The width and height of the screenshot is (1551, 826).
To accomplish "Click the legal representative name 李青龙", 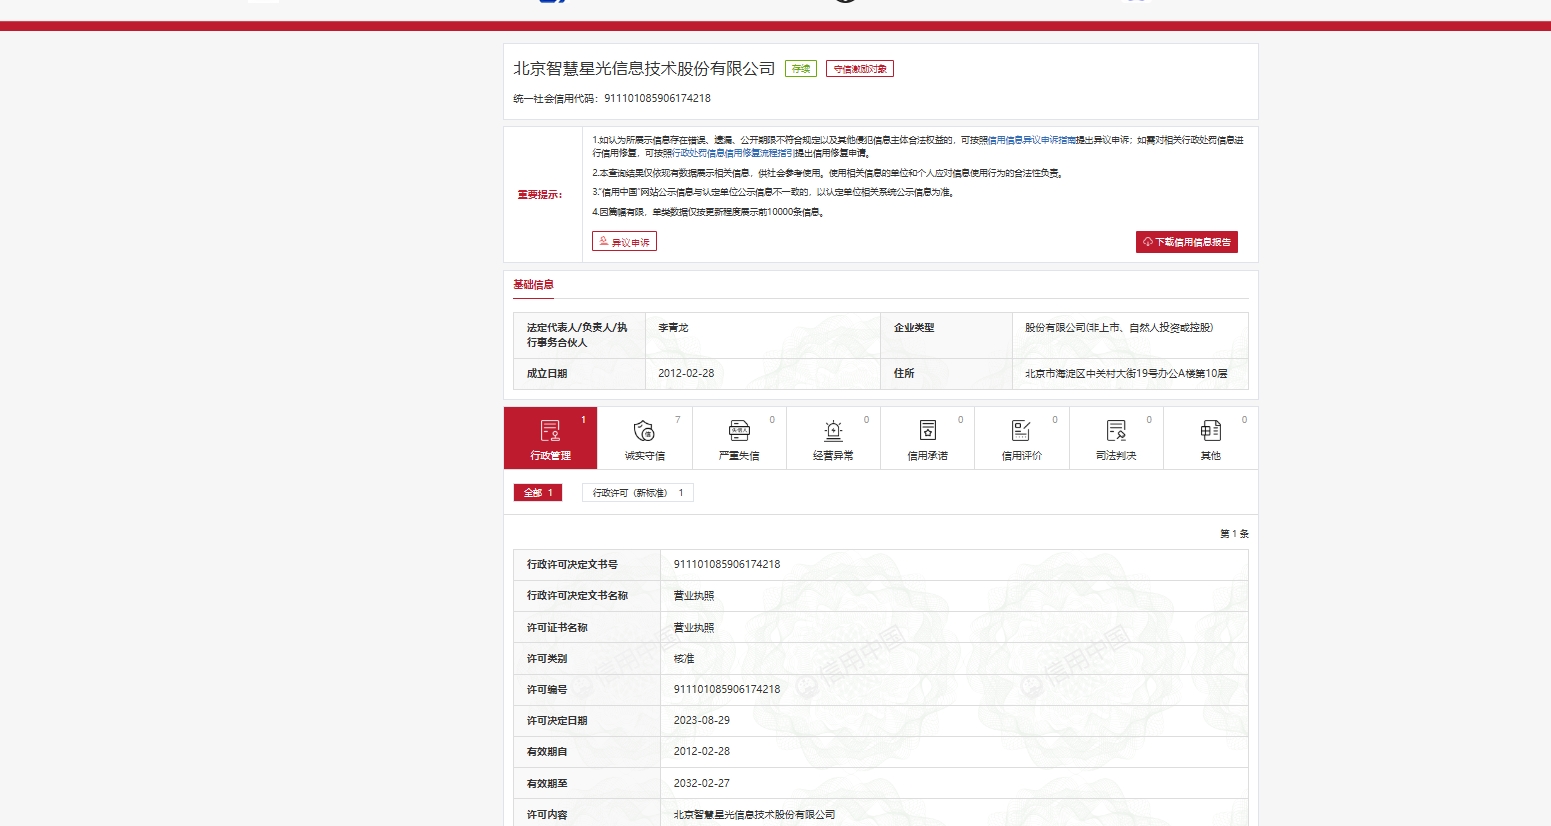I will pos(673,328).
